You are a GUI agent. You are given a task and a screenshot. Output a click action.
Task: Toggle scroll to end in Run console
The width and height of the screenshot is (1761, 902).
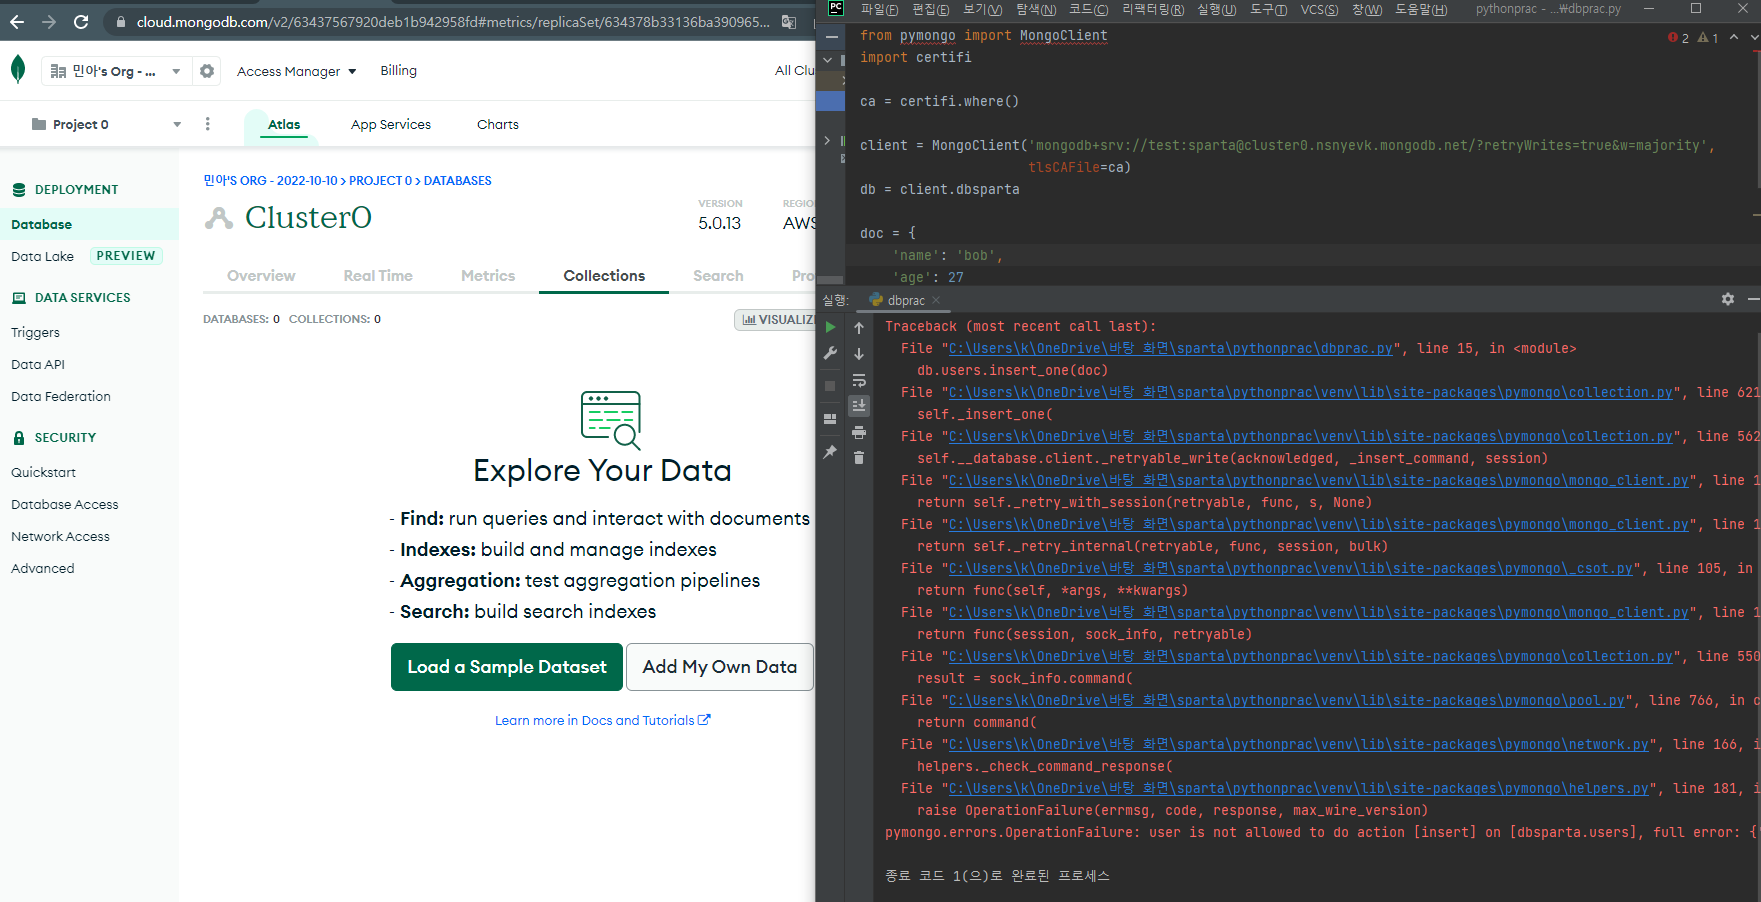(x=859, y=405)
